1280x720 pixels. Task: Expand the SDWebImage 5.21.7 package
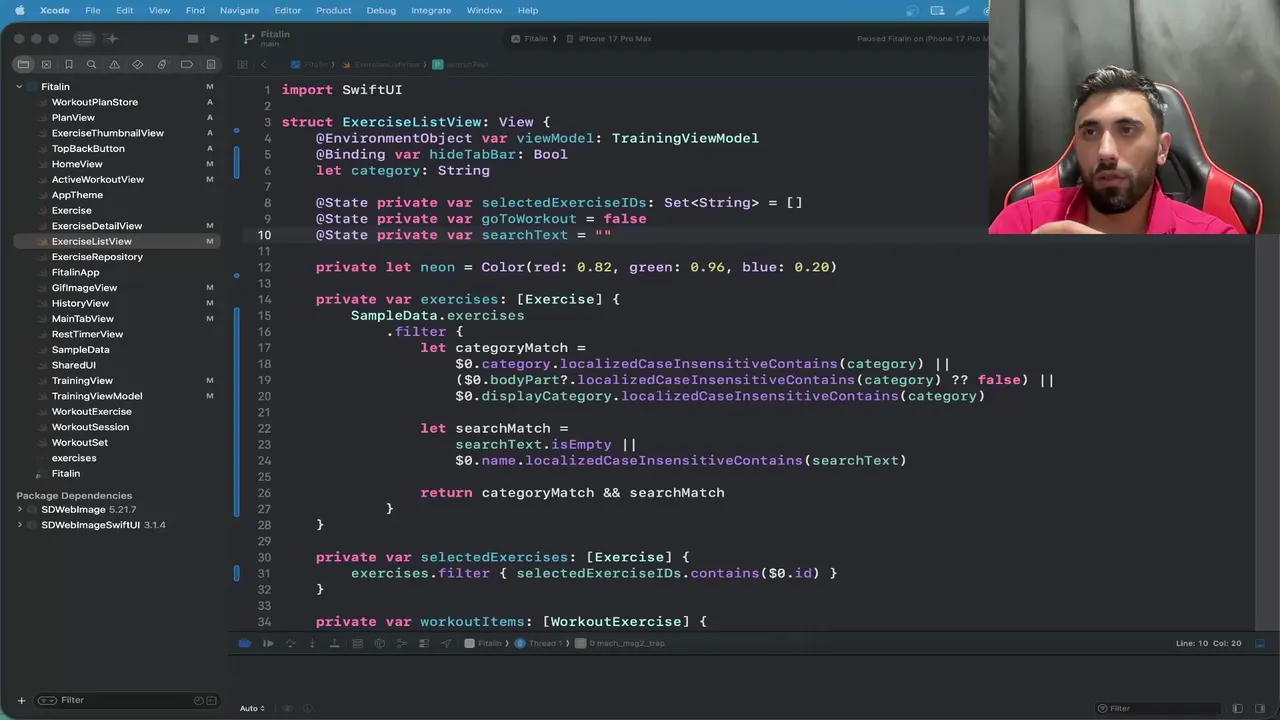click(19, 509)
